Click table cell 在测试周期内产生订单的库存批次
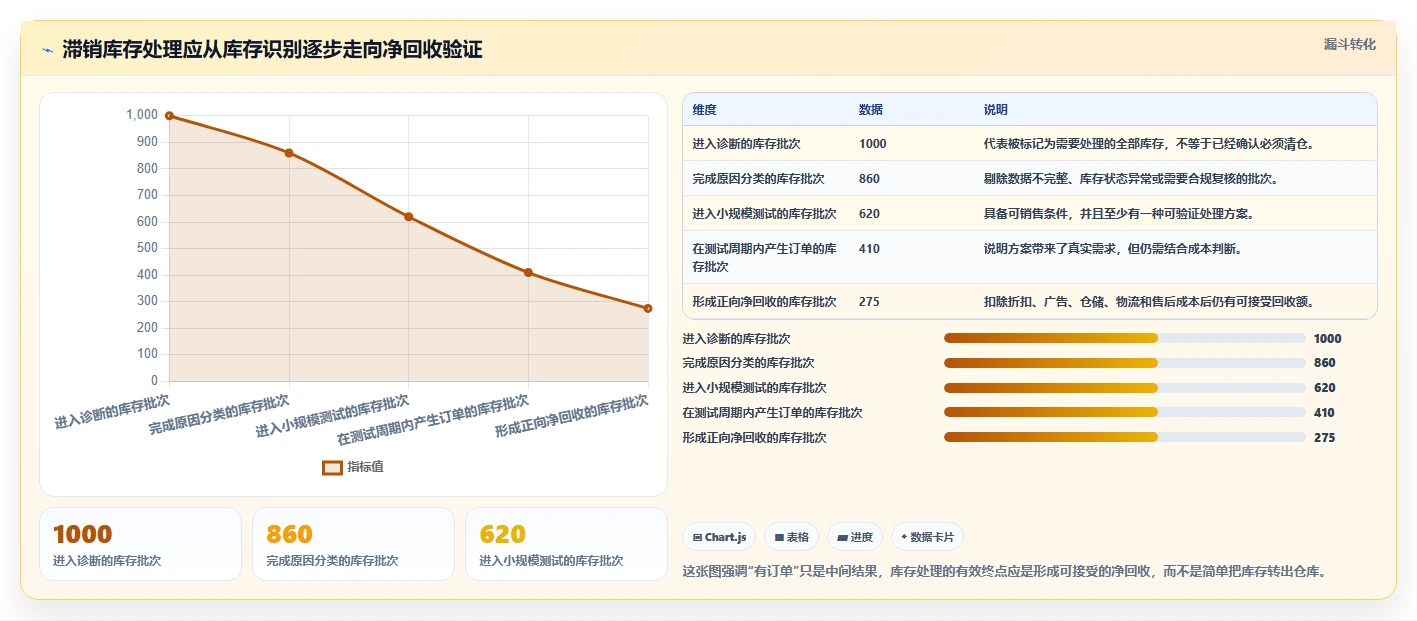Image resolution: width=1417 pixels, height=621 pixels. (x=764, y=258)
